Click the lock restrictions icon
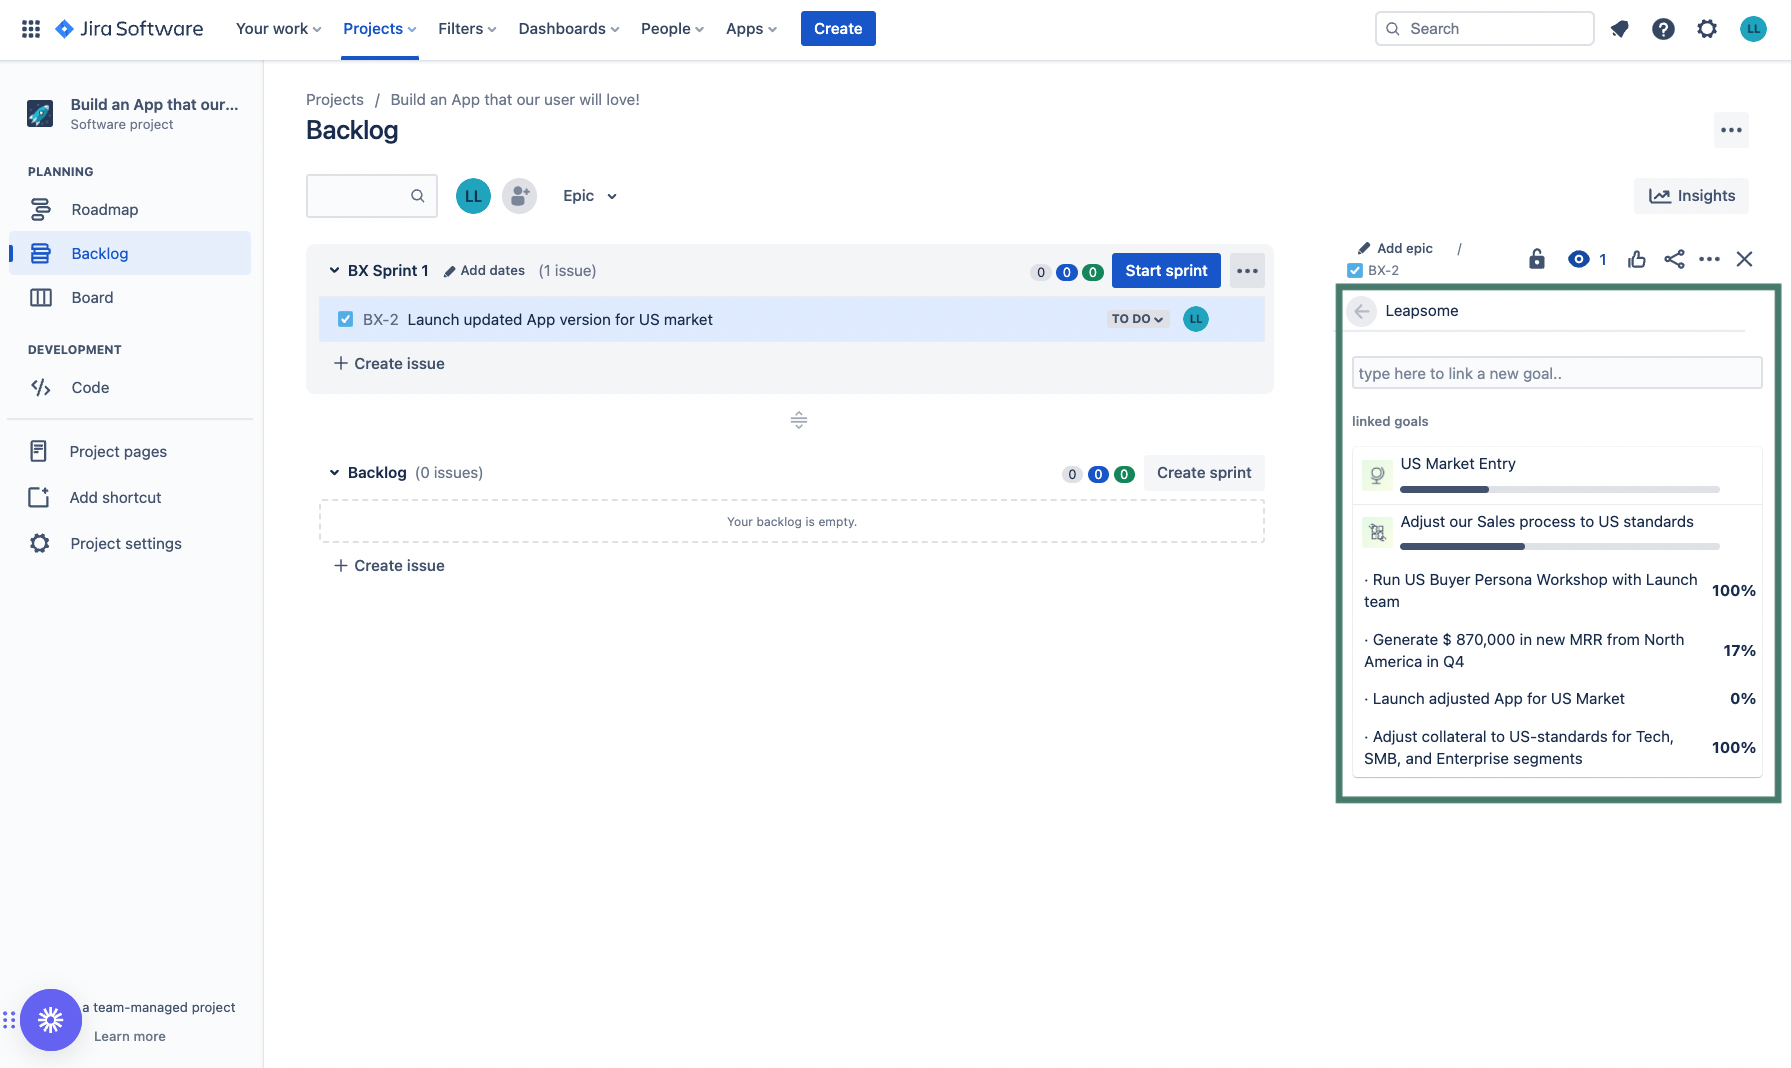This screenshot has width=1791, height=1068. pos(1537,259)
